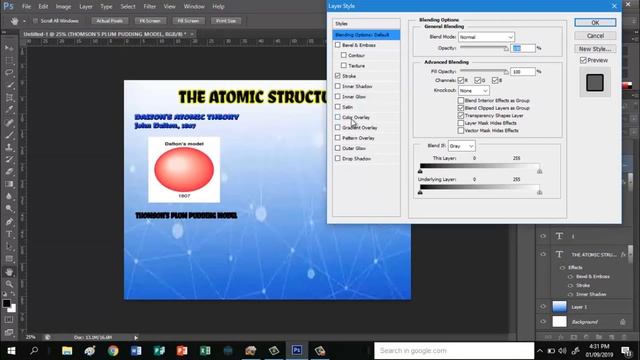Open the File menu
Screen dimensions: 640x360
[x=27, y=7]
